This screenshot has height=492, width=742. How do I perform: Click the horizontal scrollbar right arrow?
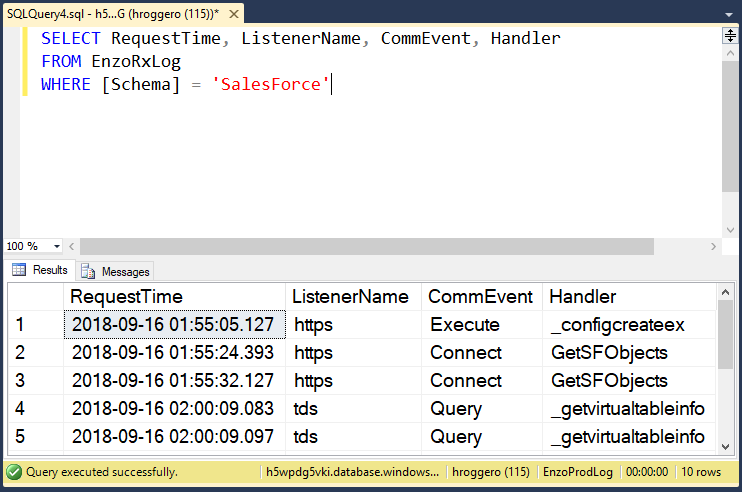712,246
